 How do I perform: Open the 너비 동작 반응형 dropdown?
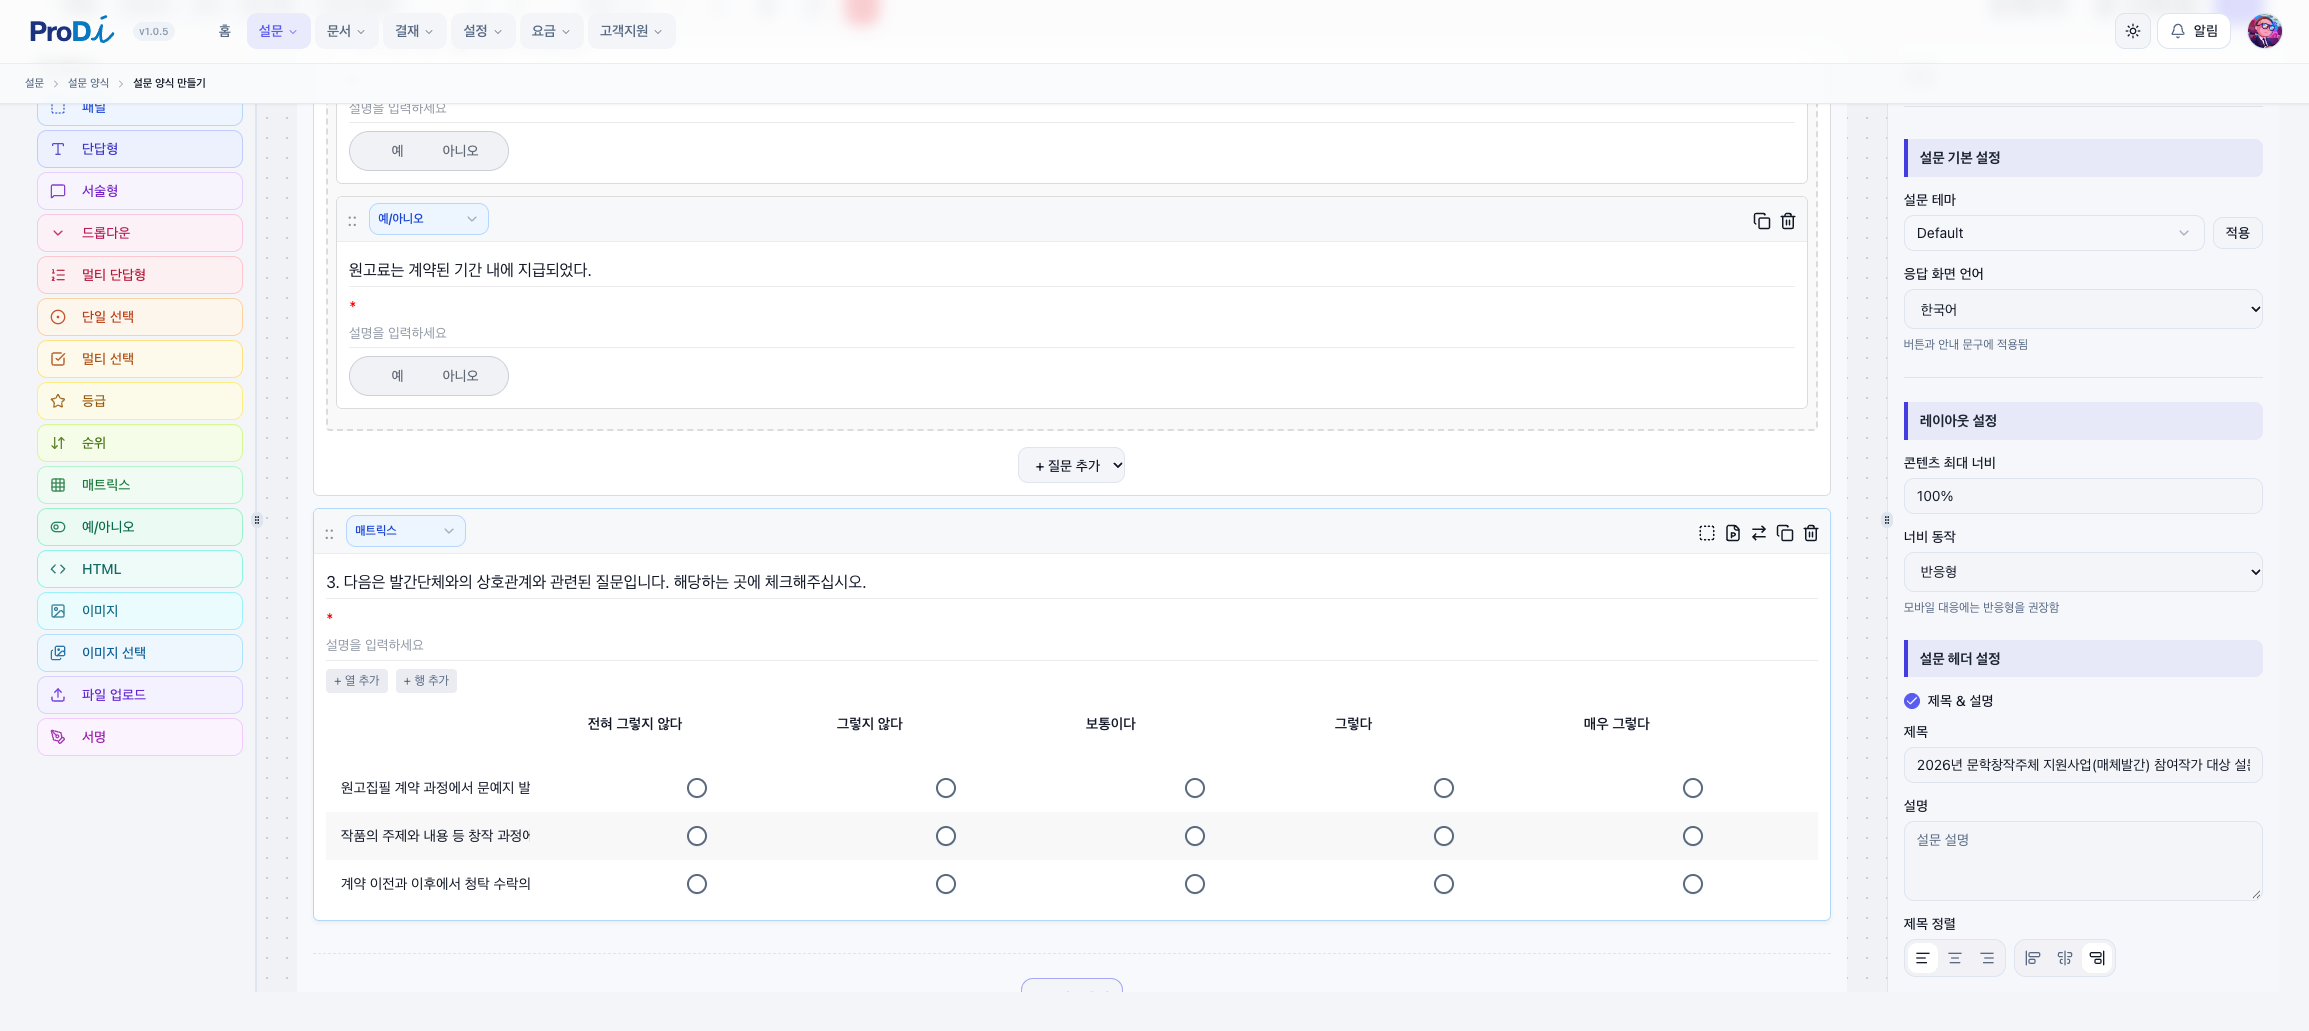2083,572
